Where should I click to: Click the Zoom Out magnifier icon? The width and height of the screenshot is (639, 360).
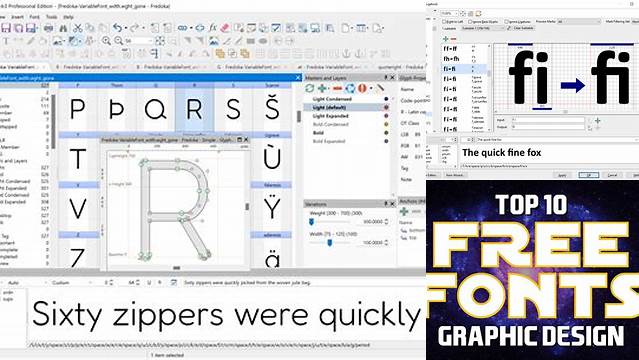pyautogui.click(x=119, y=41)
